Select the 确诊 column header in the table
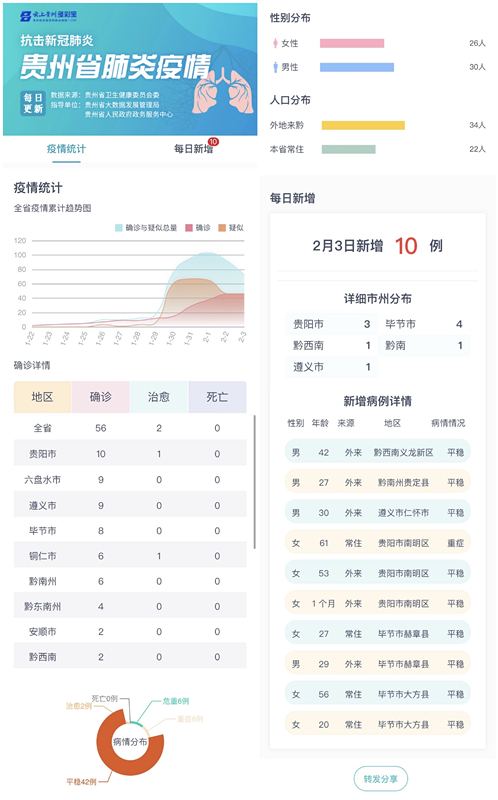Viewport: 498px width, 800px height. pos(101,397)
